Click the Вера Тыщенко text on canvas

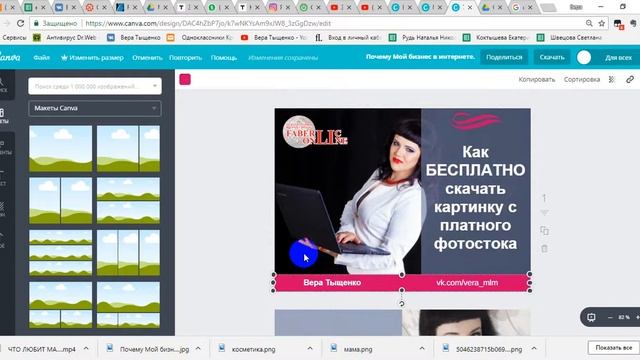(332, 282)
